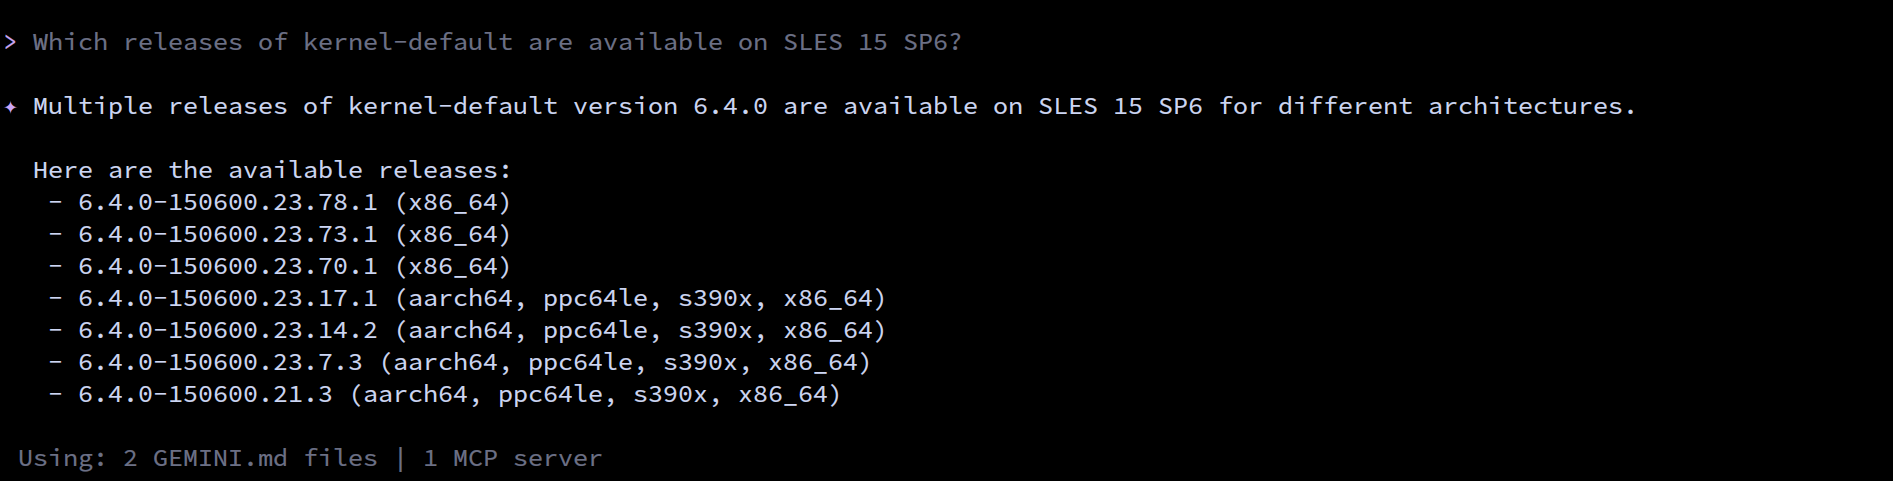Image resolution: width=1893 pixels, height=481 pixels.
Task: Click the "2 GEMINI.md files" status text
Action: 250,458
